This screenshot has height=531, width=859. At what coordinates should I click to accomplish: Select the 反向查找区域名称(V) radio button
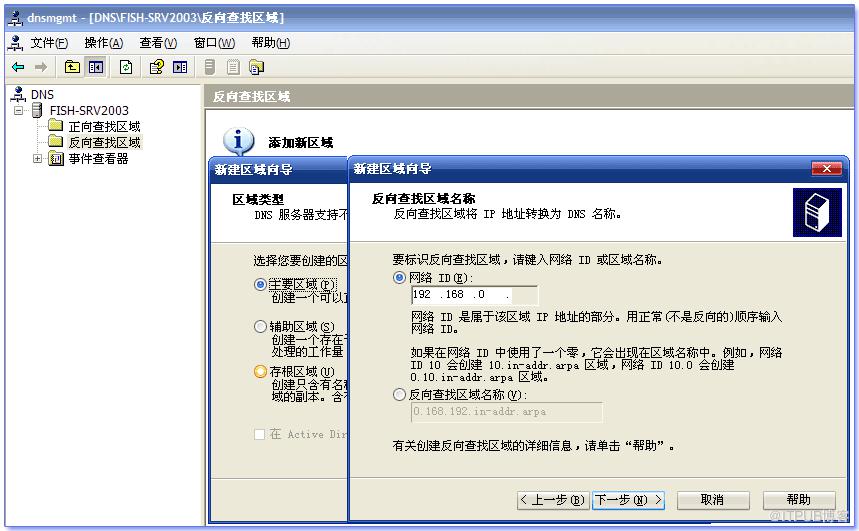tap(399, 395)
